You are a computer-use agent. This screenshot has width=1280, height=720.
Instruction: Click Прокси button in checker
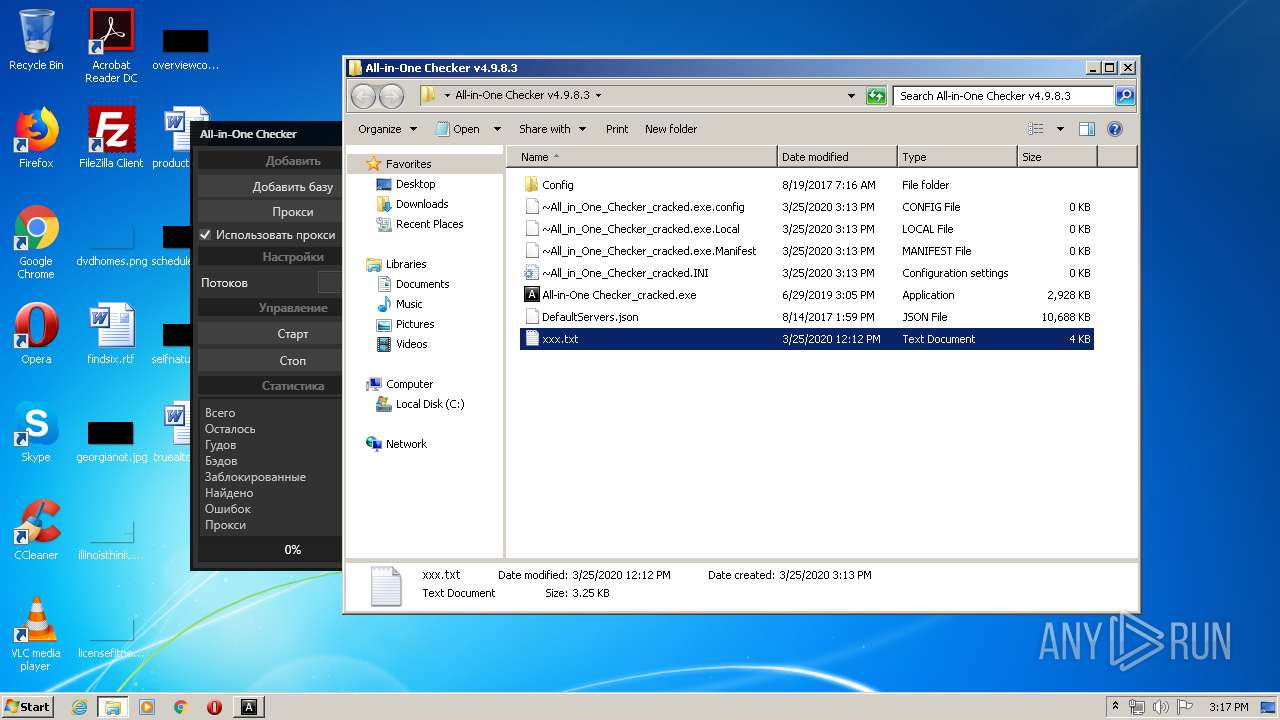(x=270, y=212)
